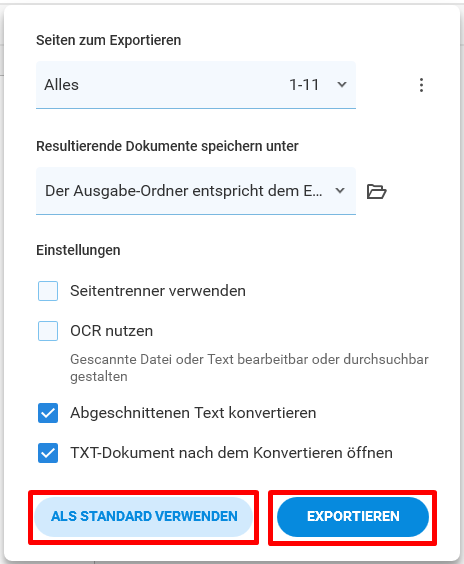Open the Resultierende Dokumente speichern unter dropdown

tap(196, 191)
